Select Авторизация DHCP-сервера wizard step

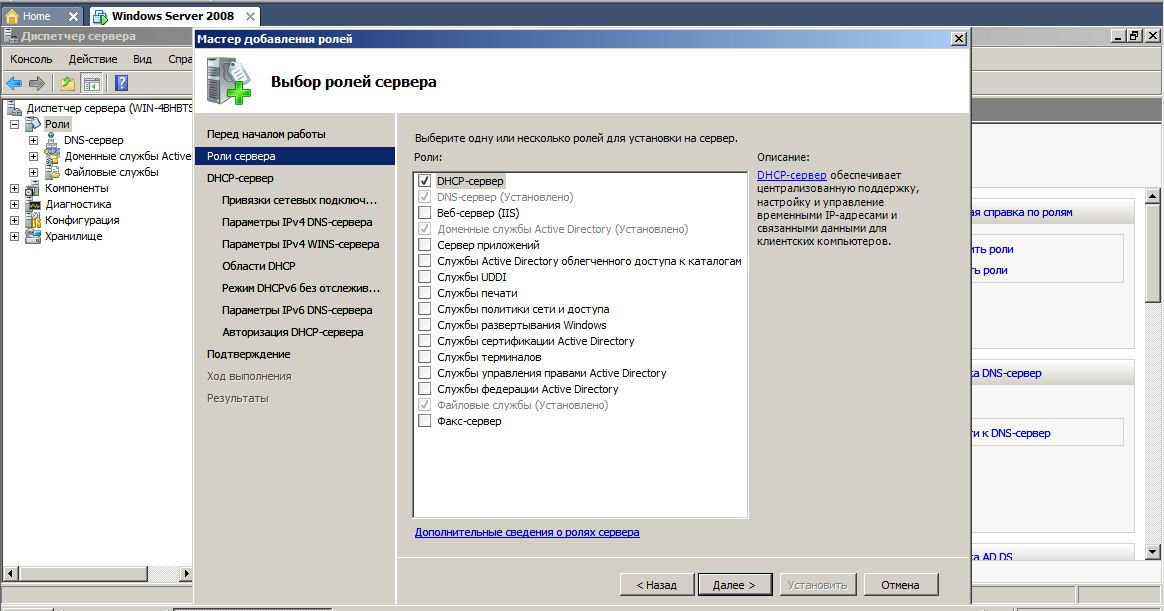point(292,332)
